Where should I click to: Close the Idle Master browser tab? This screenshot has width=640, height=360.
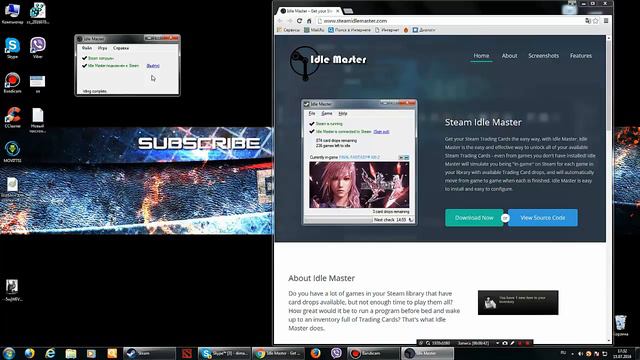[338, 11]
